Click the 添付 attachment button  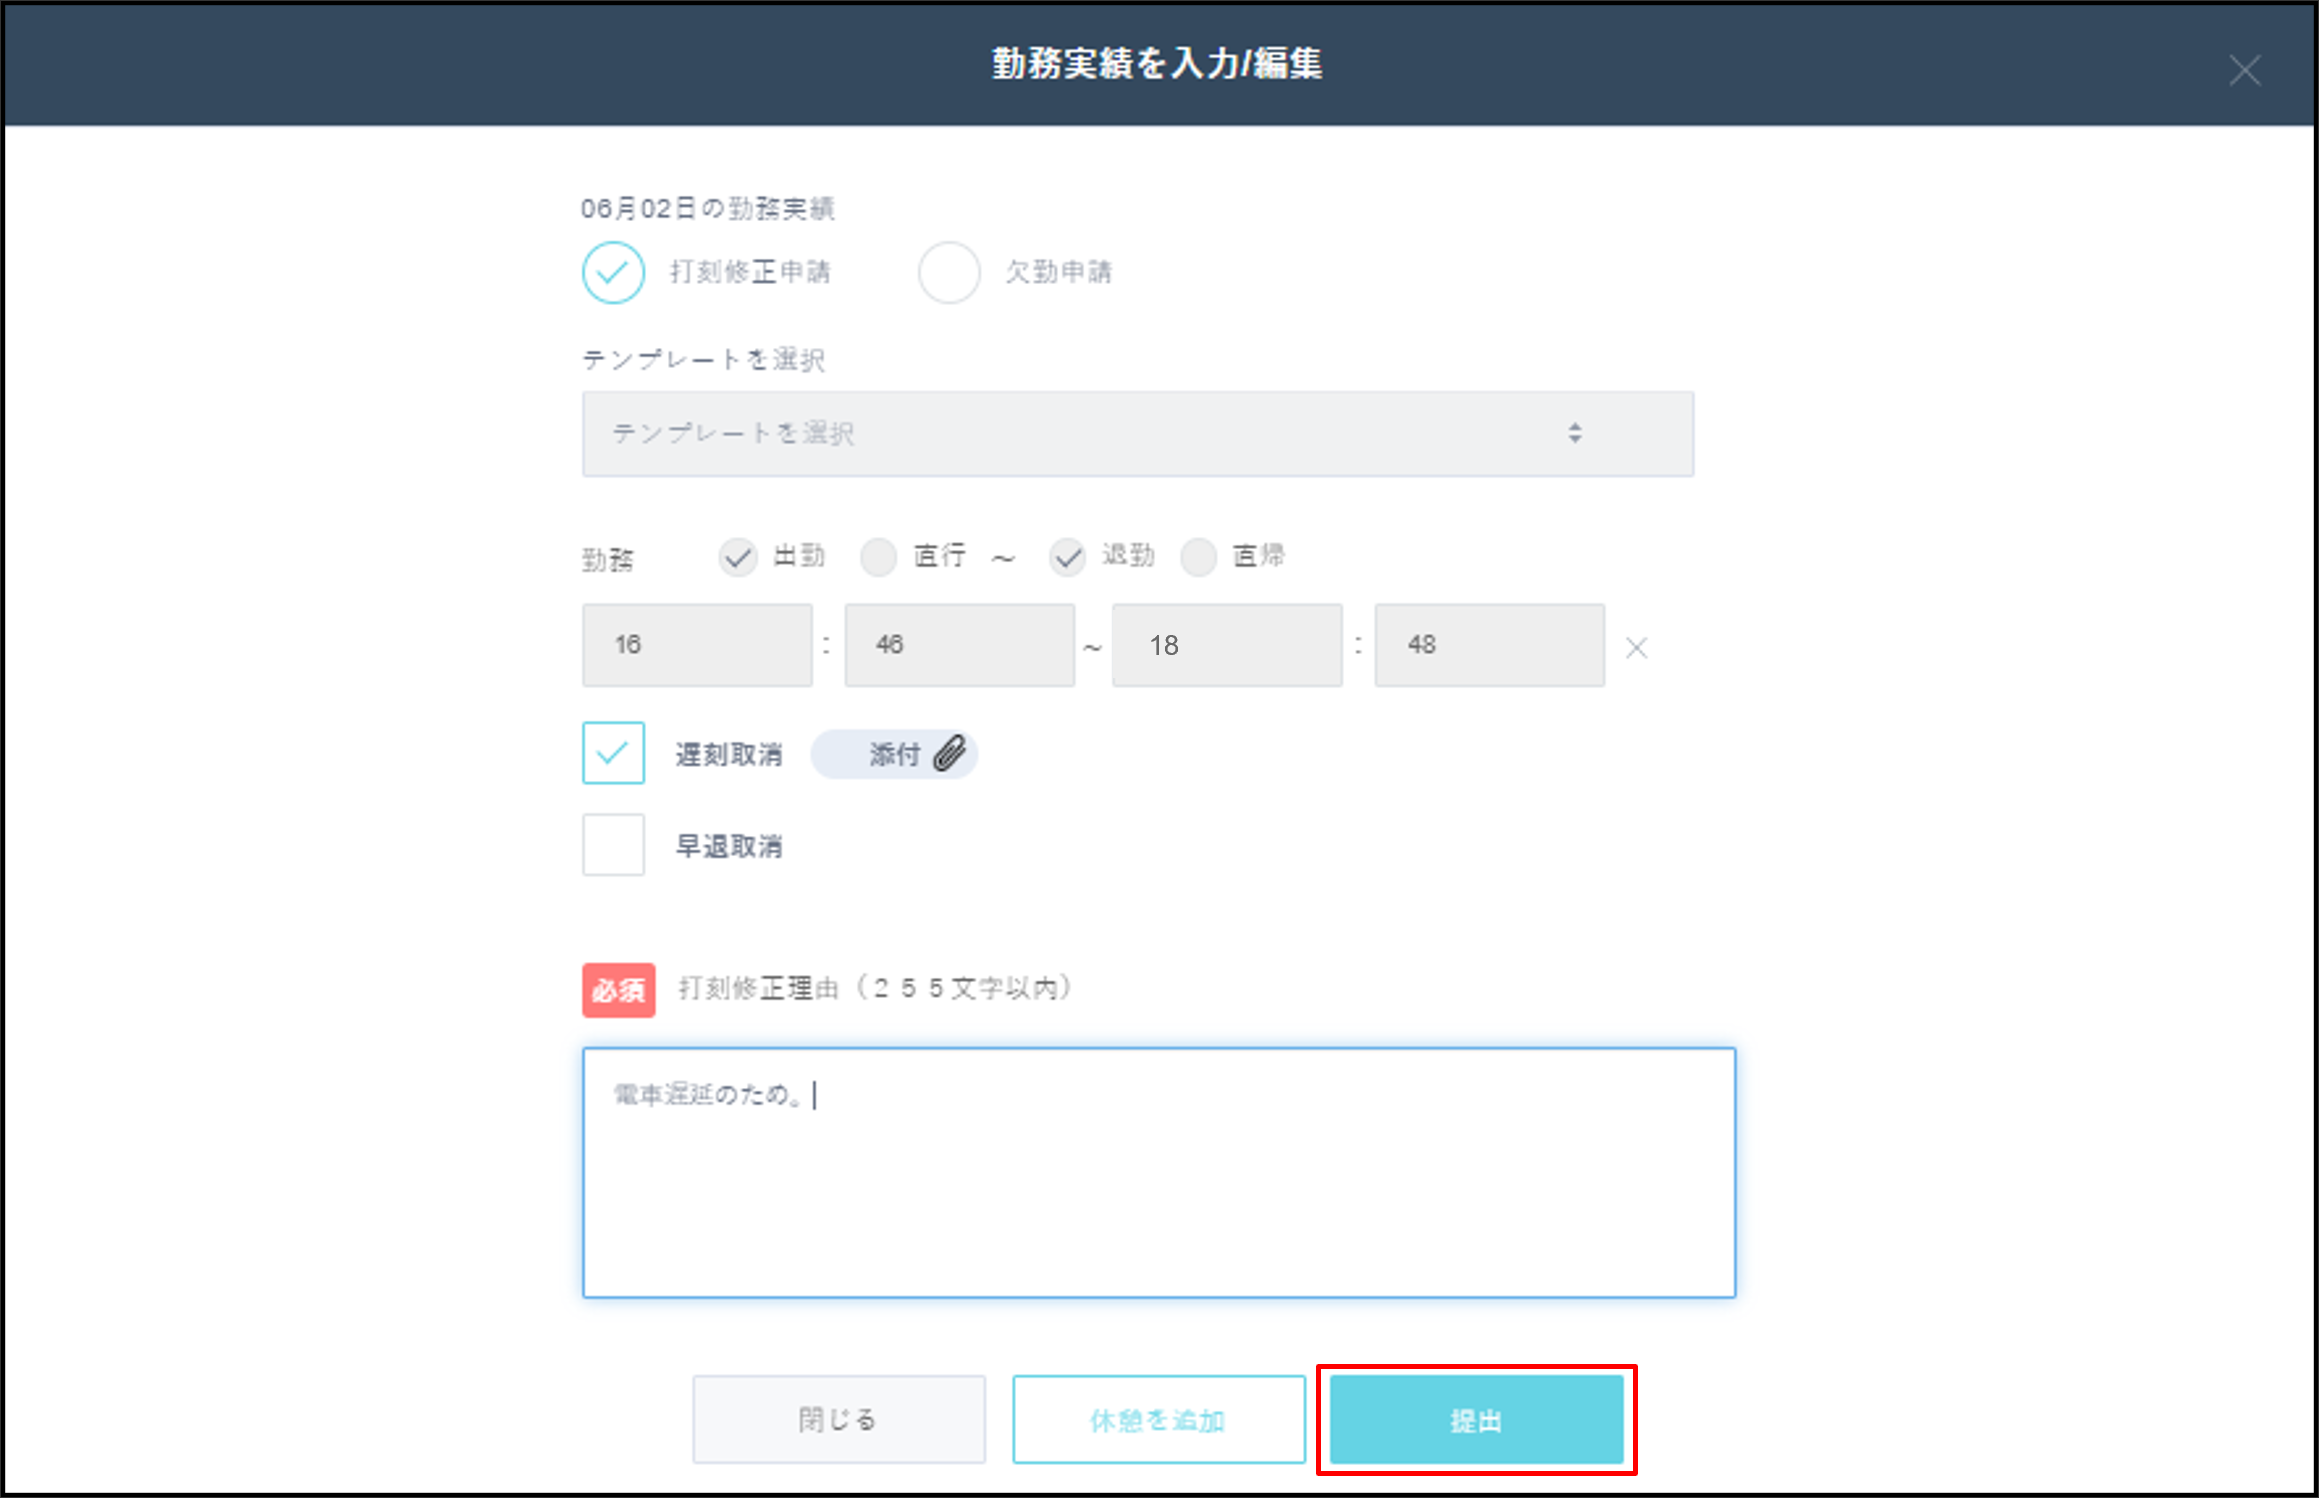tap(894, 753)
